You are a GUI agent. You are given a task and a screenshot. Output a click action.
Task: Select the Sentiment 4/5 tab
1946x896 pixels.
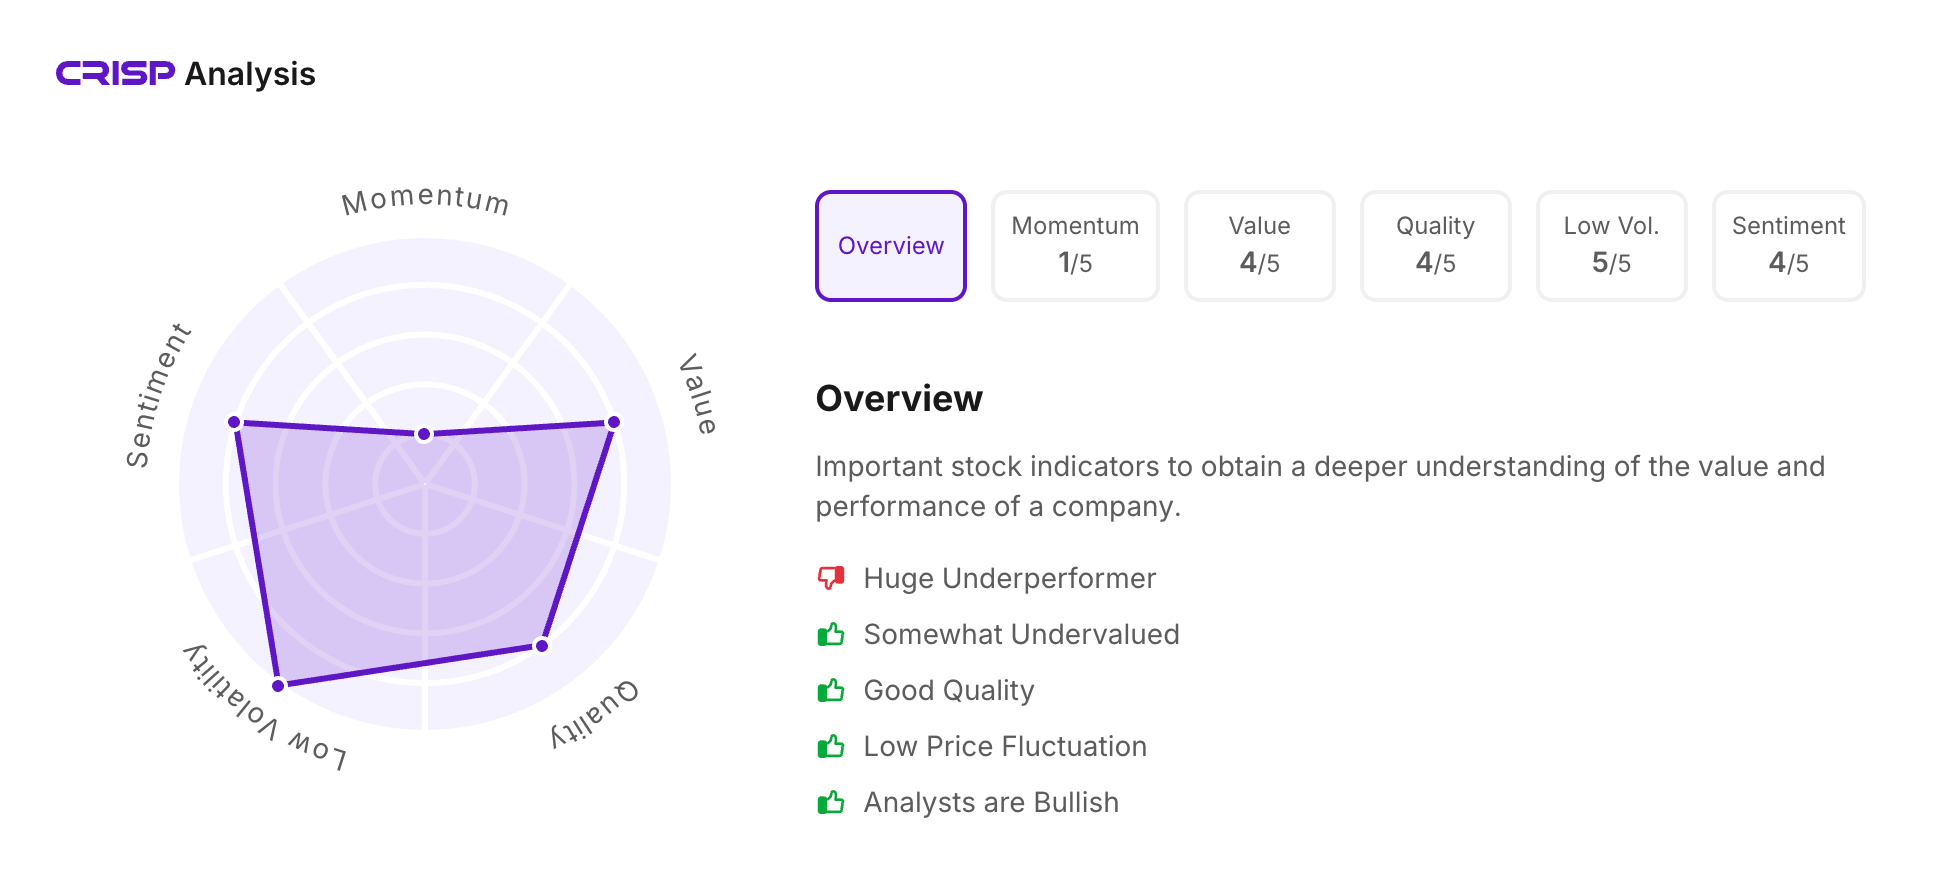[x=1788, y=246]
